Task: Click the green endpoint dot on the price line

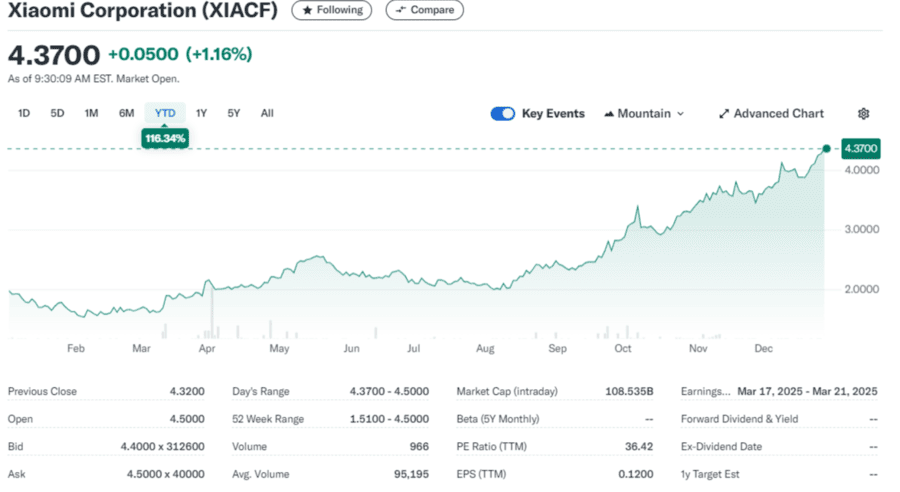Action: tap(826, 149)
